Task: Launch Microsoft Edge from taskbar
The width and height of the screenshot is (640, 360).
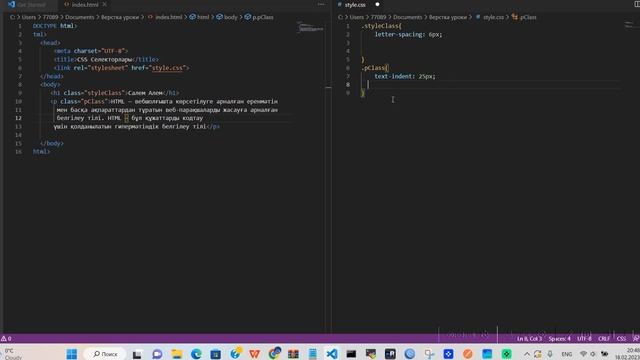Action: coord(196,354)
